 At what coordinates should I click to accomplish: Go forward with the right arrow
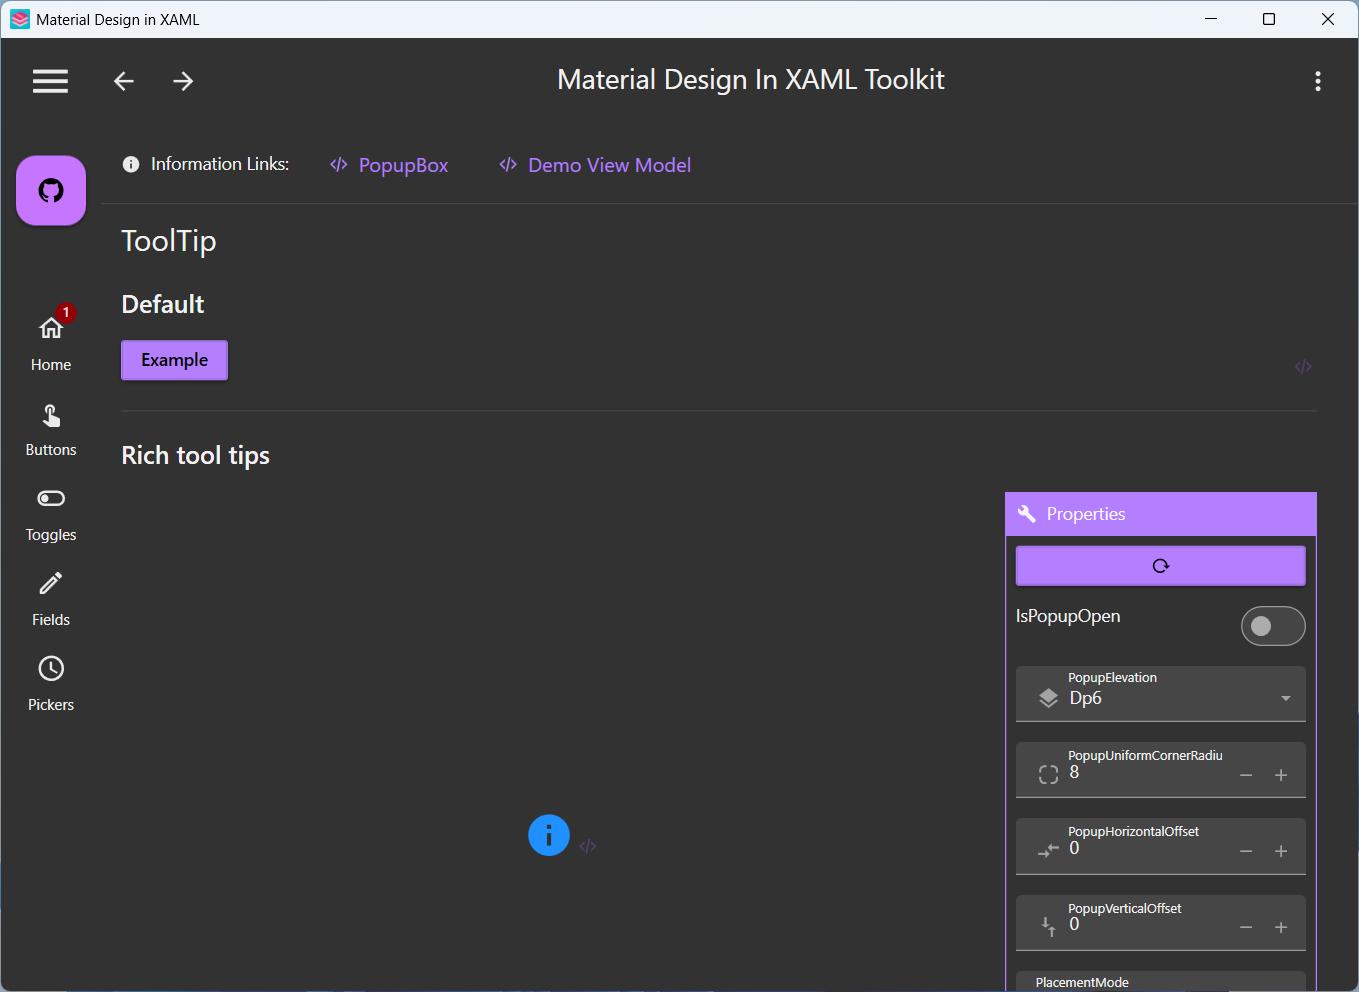point(183,81)
